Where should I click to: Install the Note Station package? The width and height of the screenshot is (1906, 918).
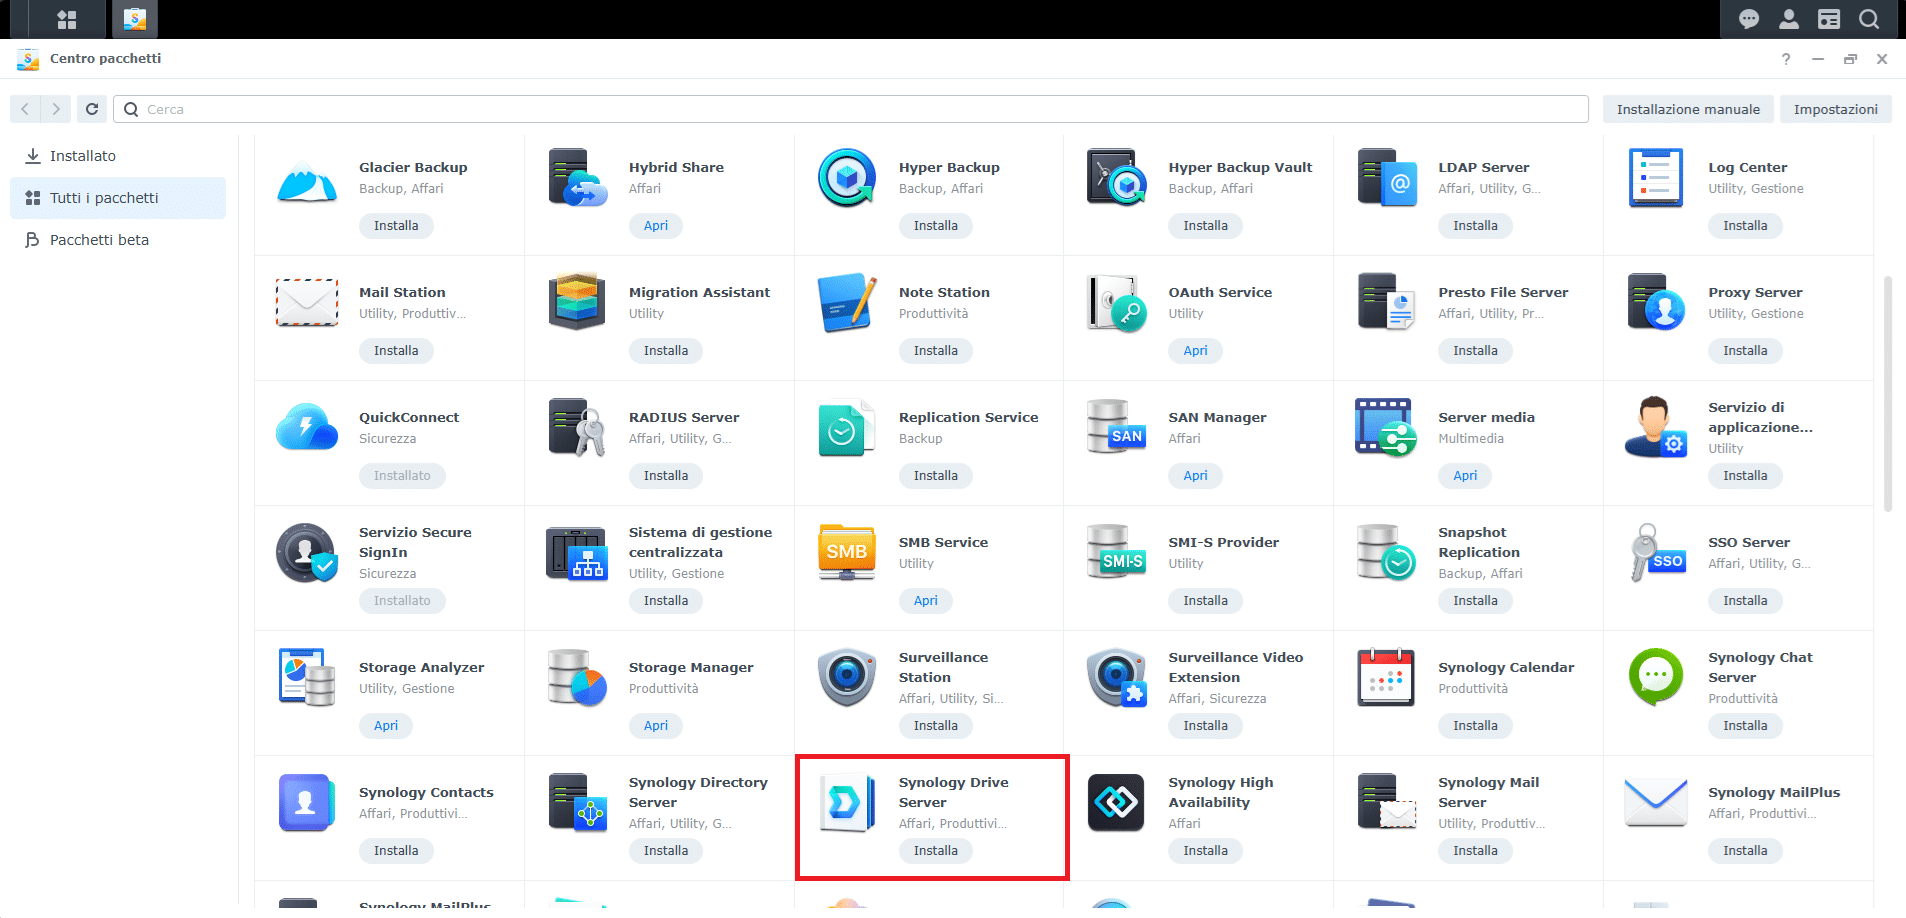point(935,351)
